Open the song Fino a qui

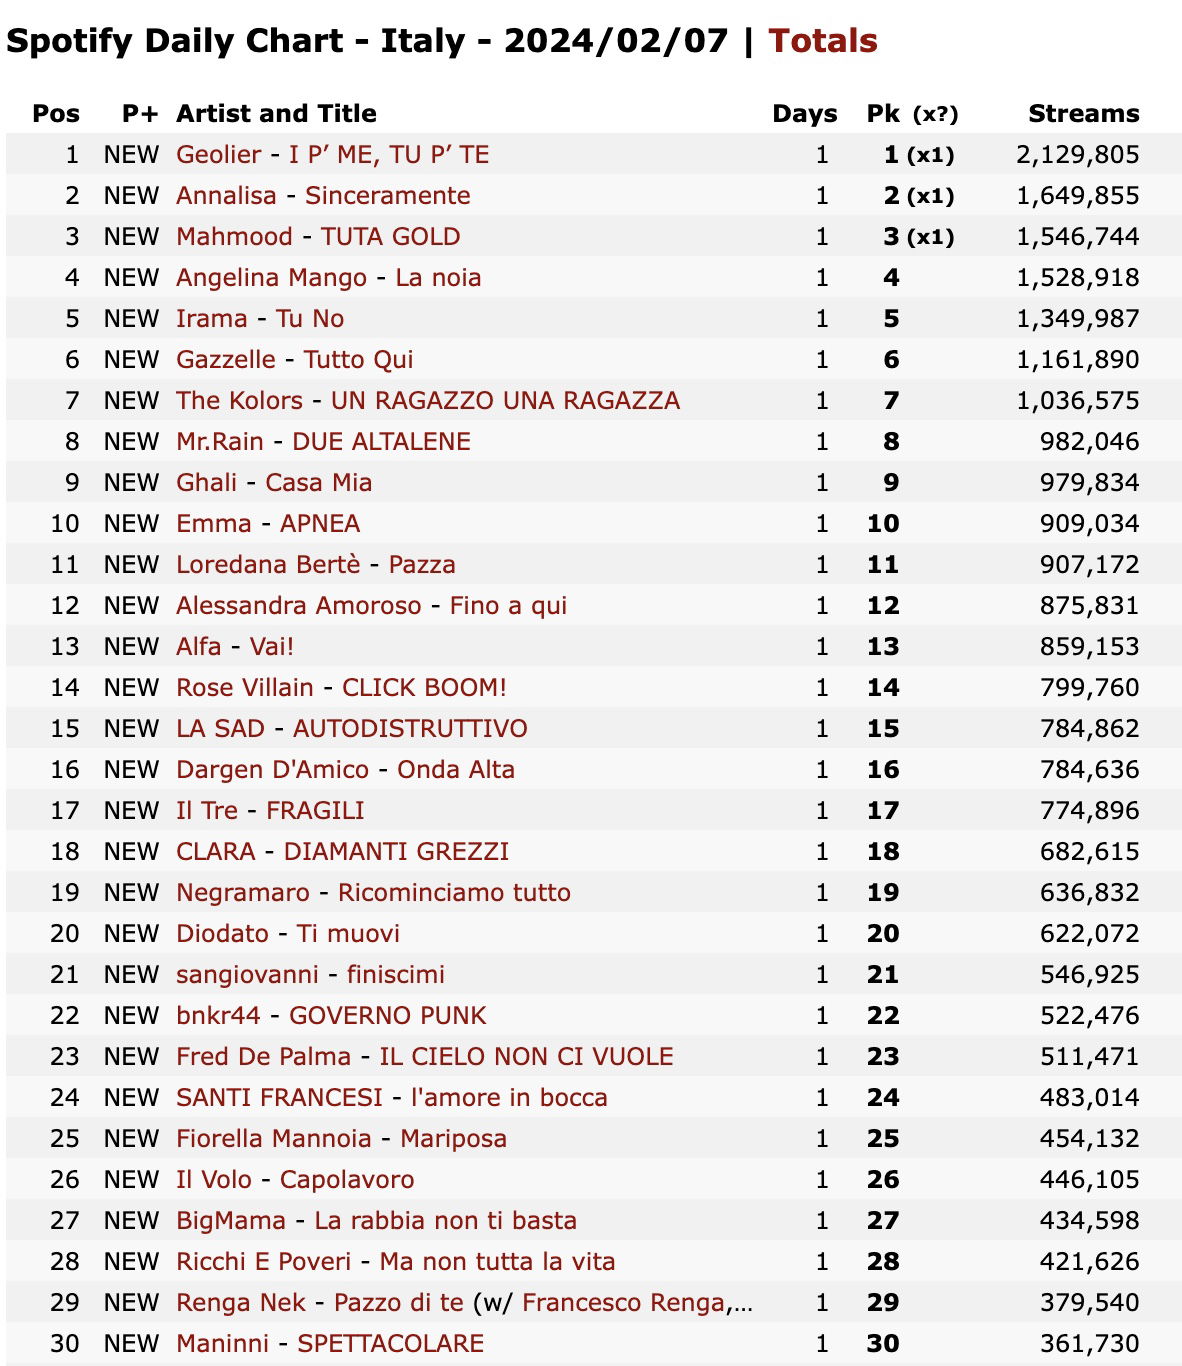click(x=509, y=605)
